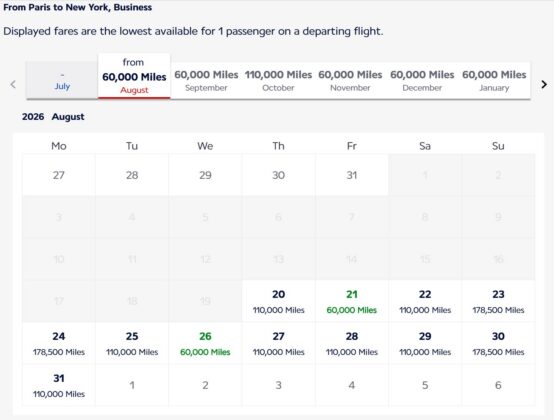Screen dimensions: 554x420
Task: Click the next months right arrow
Action: pos(544,84)
